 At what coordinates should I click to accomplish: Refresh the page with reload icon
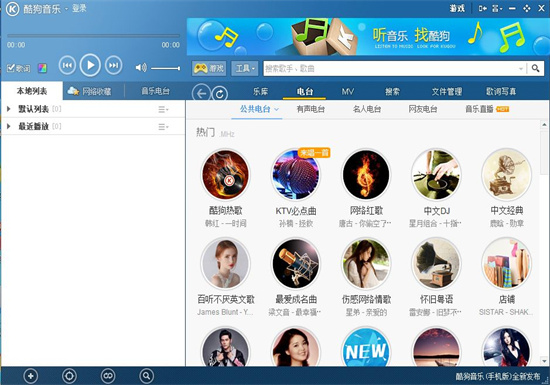click(x=220, y=94)
